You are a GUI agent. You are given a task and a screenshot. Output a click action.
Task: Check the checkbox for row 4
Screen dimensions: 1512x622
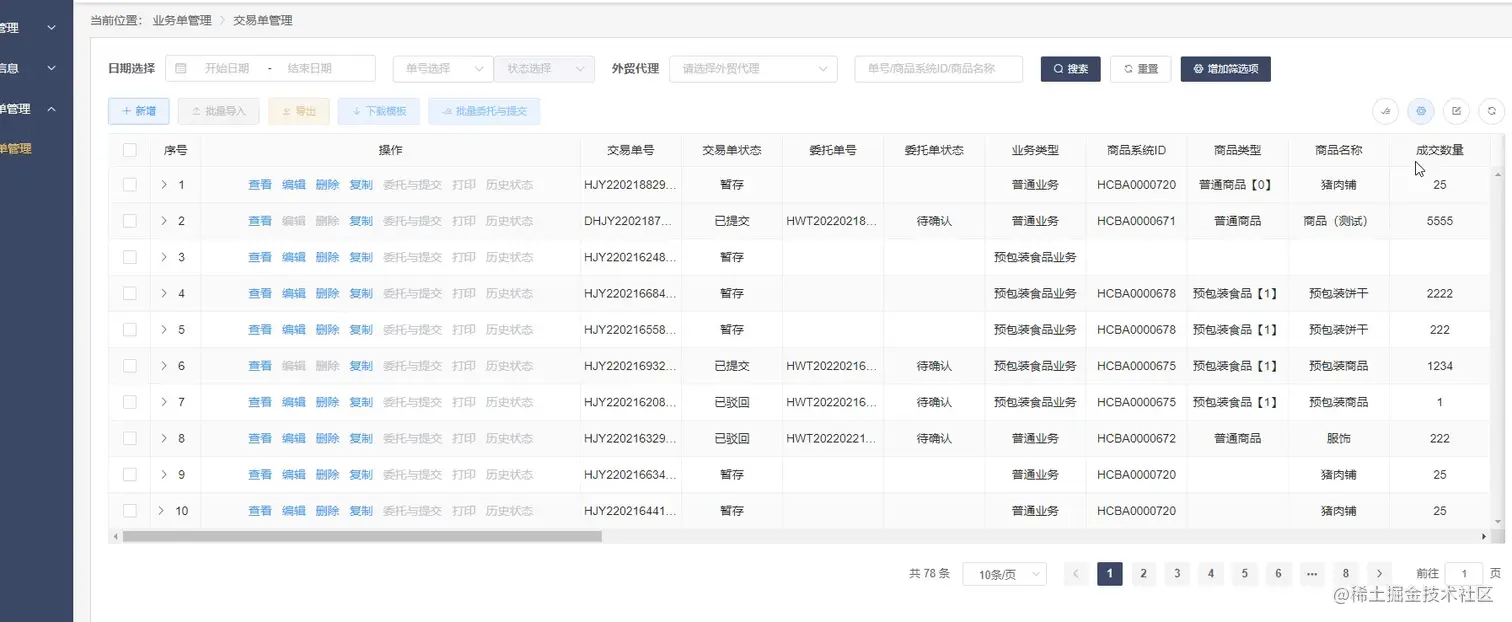[130, 293]
